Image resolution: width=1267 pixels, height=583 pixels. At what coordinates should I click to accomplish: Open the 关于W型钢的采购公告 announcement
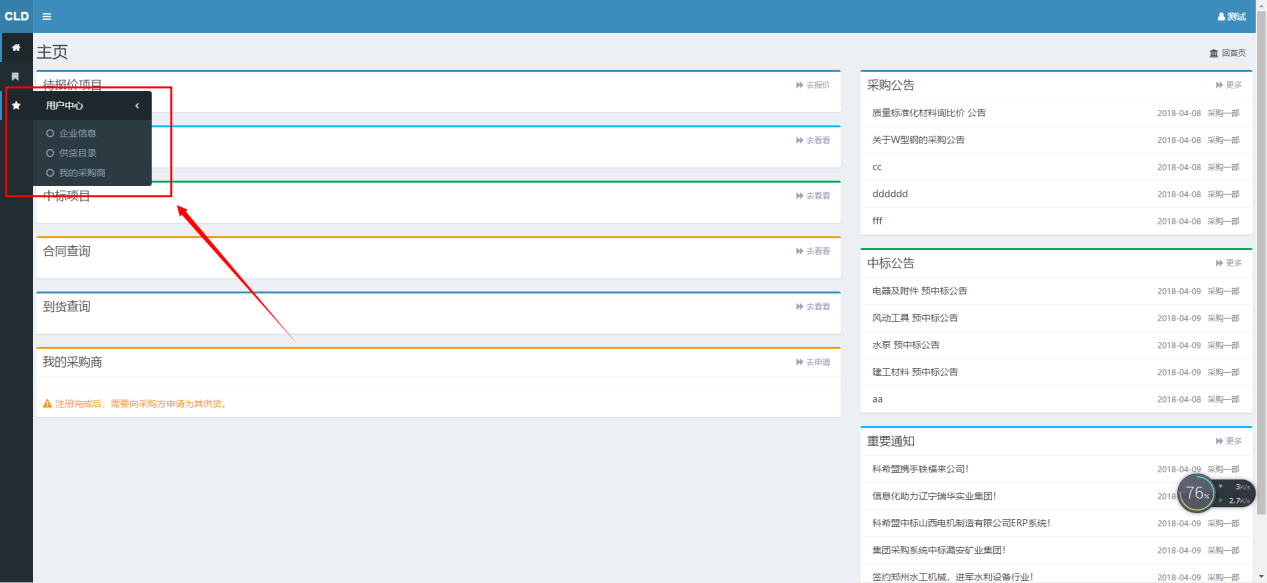pos(918,140)
